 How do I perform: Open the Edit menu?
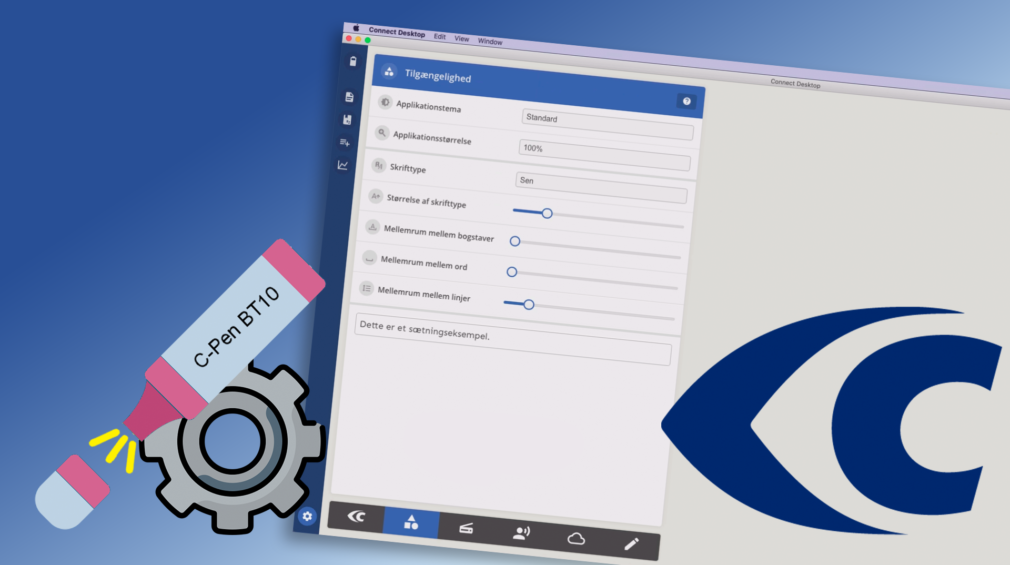pyautogui.click(x=440, y=36)
